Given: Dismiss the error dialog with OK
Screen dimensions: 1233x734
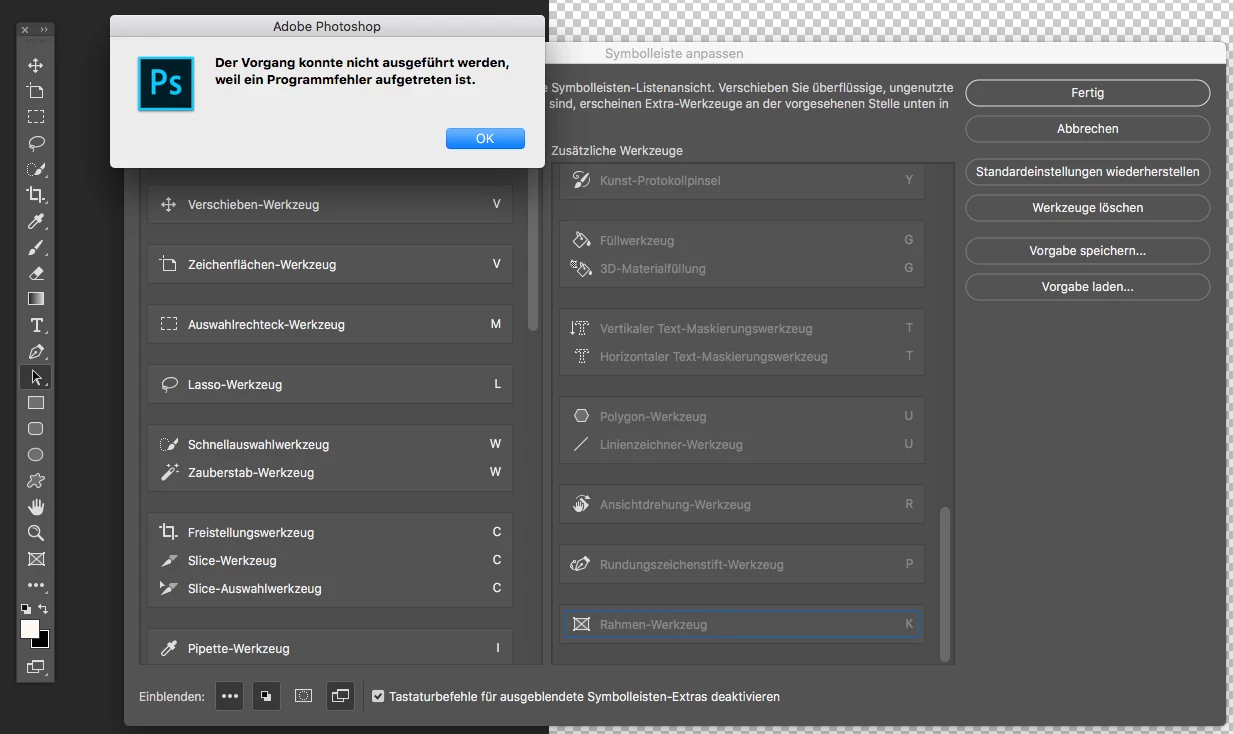Looking at the screenshot, I should click(485, 139).
